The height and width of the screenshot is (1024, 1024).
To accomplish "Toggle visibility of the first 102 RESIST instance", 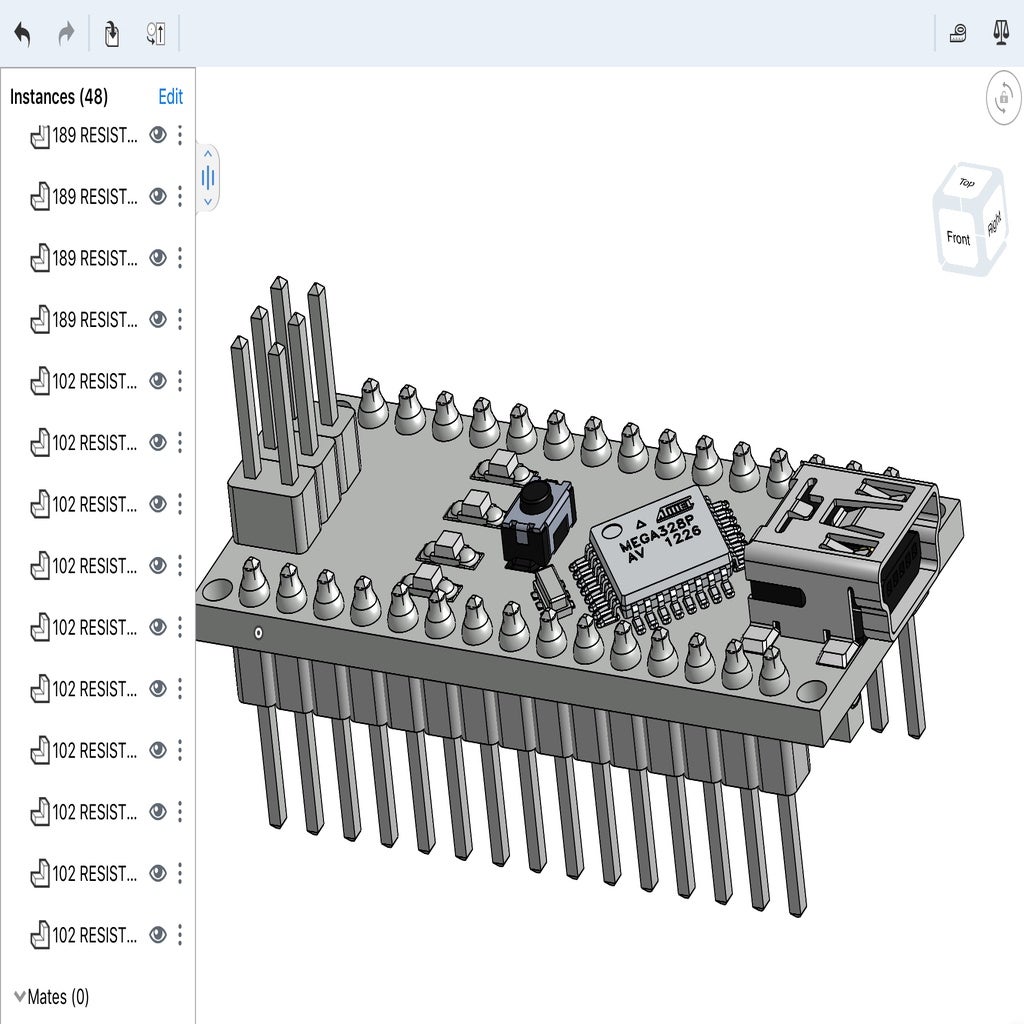I will [157, 382].
